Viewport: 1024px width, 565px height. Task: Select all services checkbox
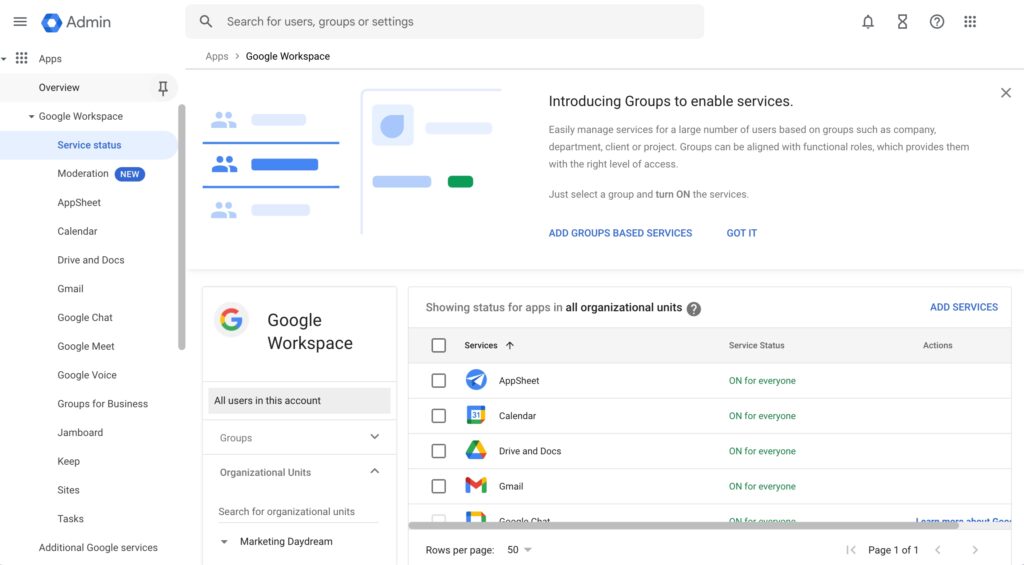[439, 345]
